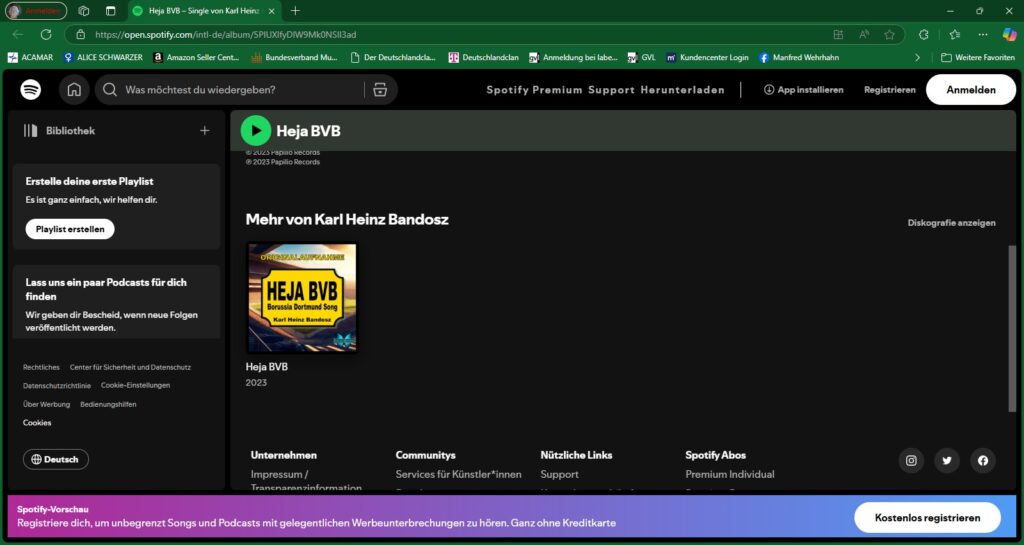Open Diskografie anzeigen link
This screenshot has height=545, width=1024.
(x=952, y=223)
